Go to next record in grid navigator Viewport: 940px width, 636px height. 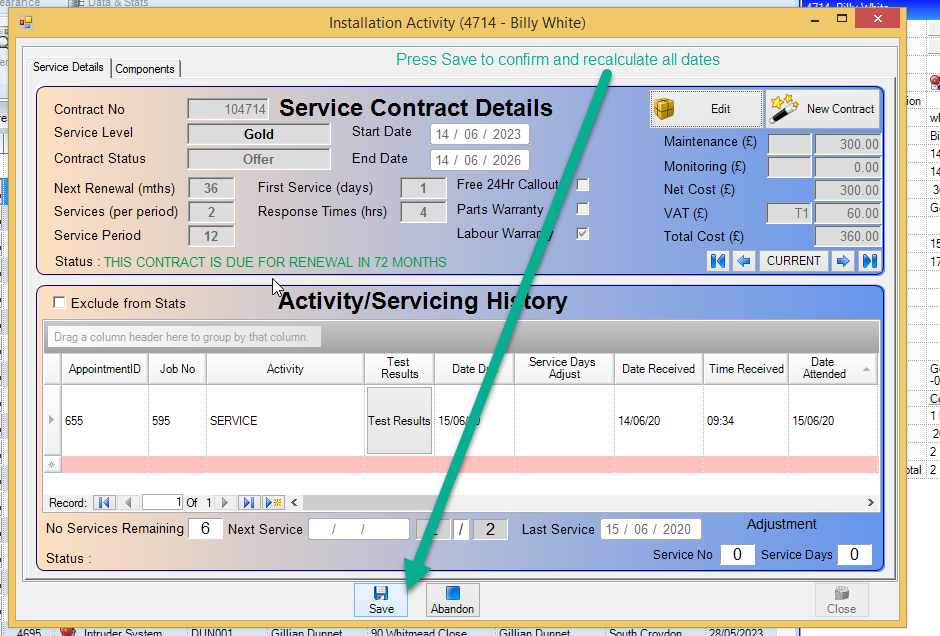pos(225,502)
